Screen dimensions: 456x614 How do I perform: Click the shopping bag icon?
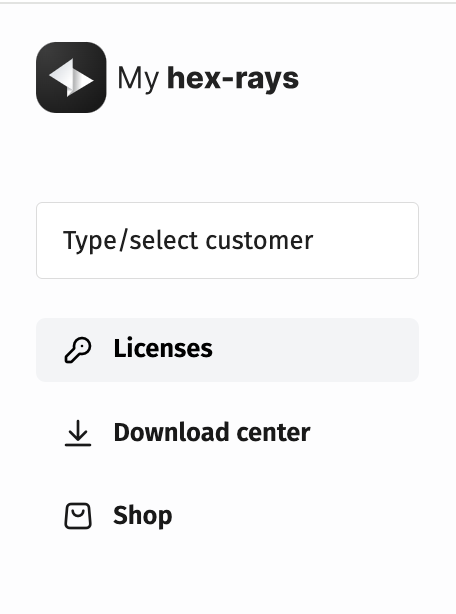click(x=78, y=516)
